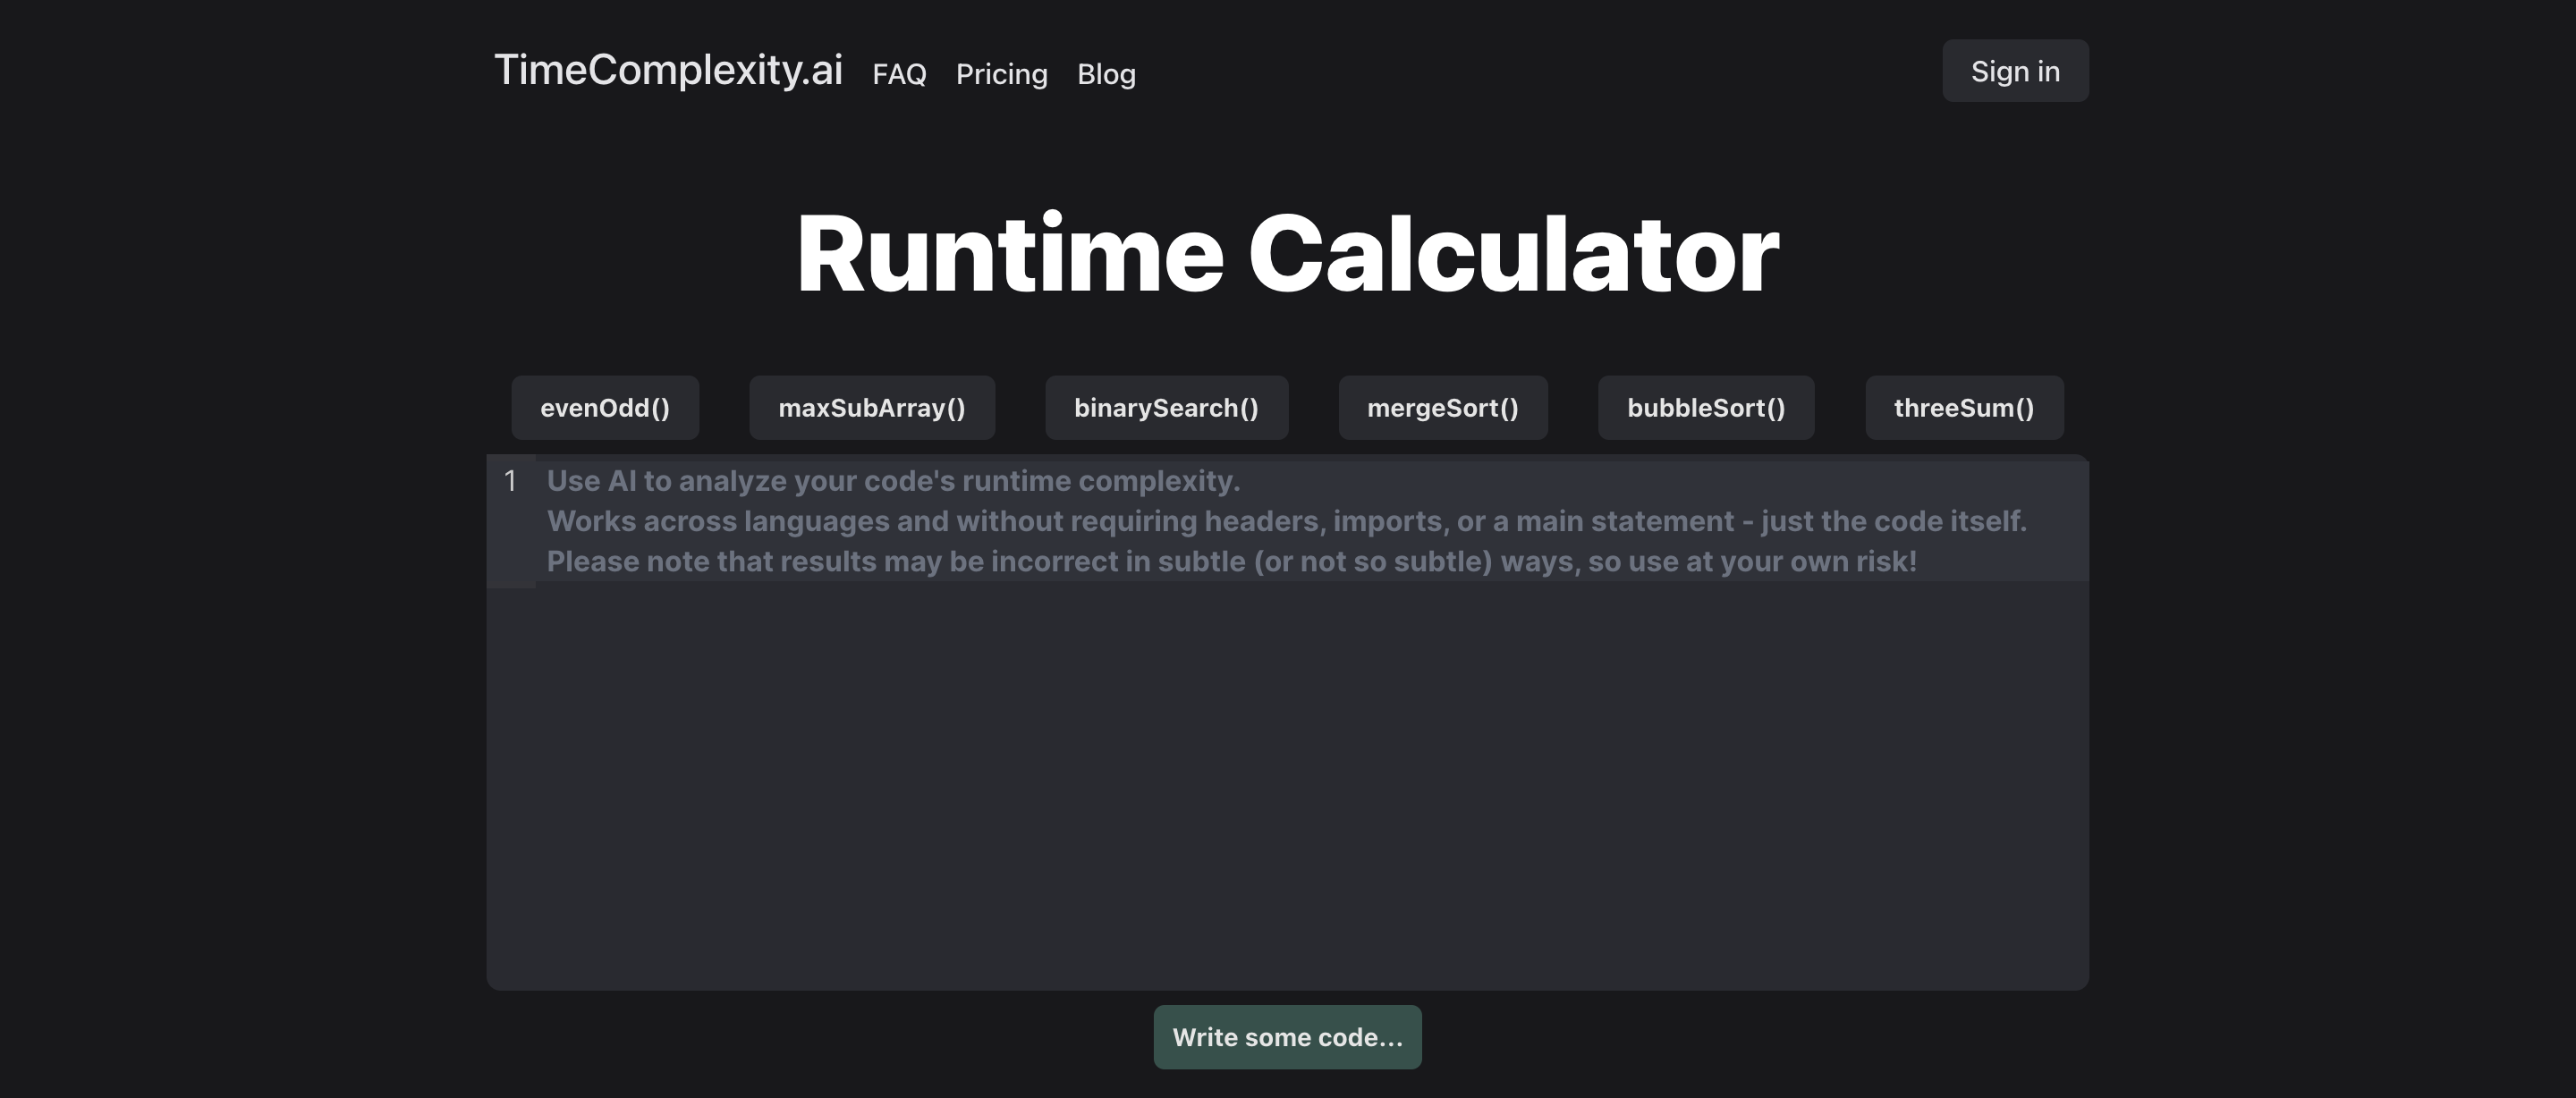Click the placeholder warning about incorrect results
Screen dimensions: 2576x1098
[1230, 561]
